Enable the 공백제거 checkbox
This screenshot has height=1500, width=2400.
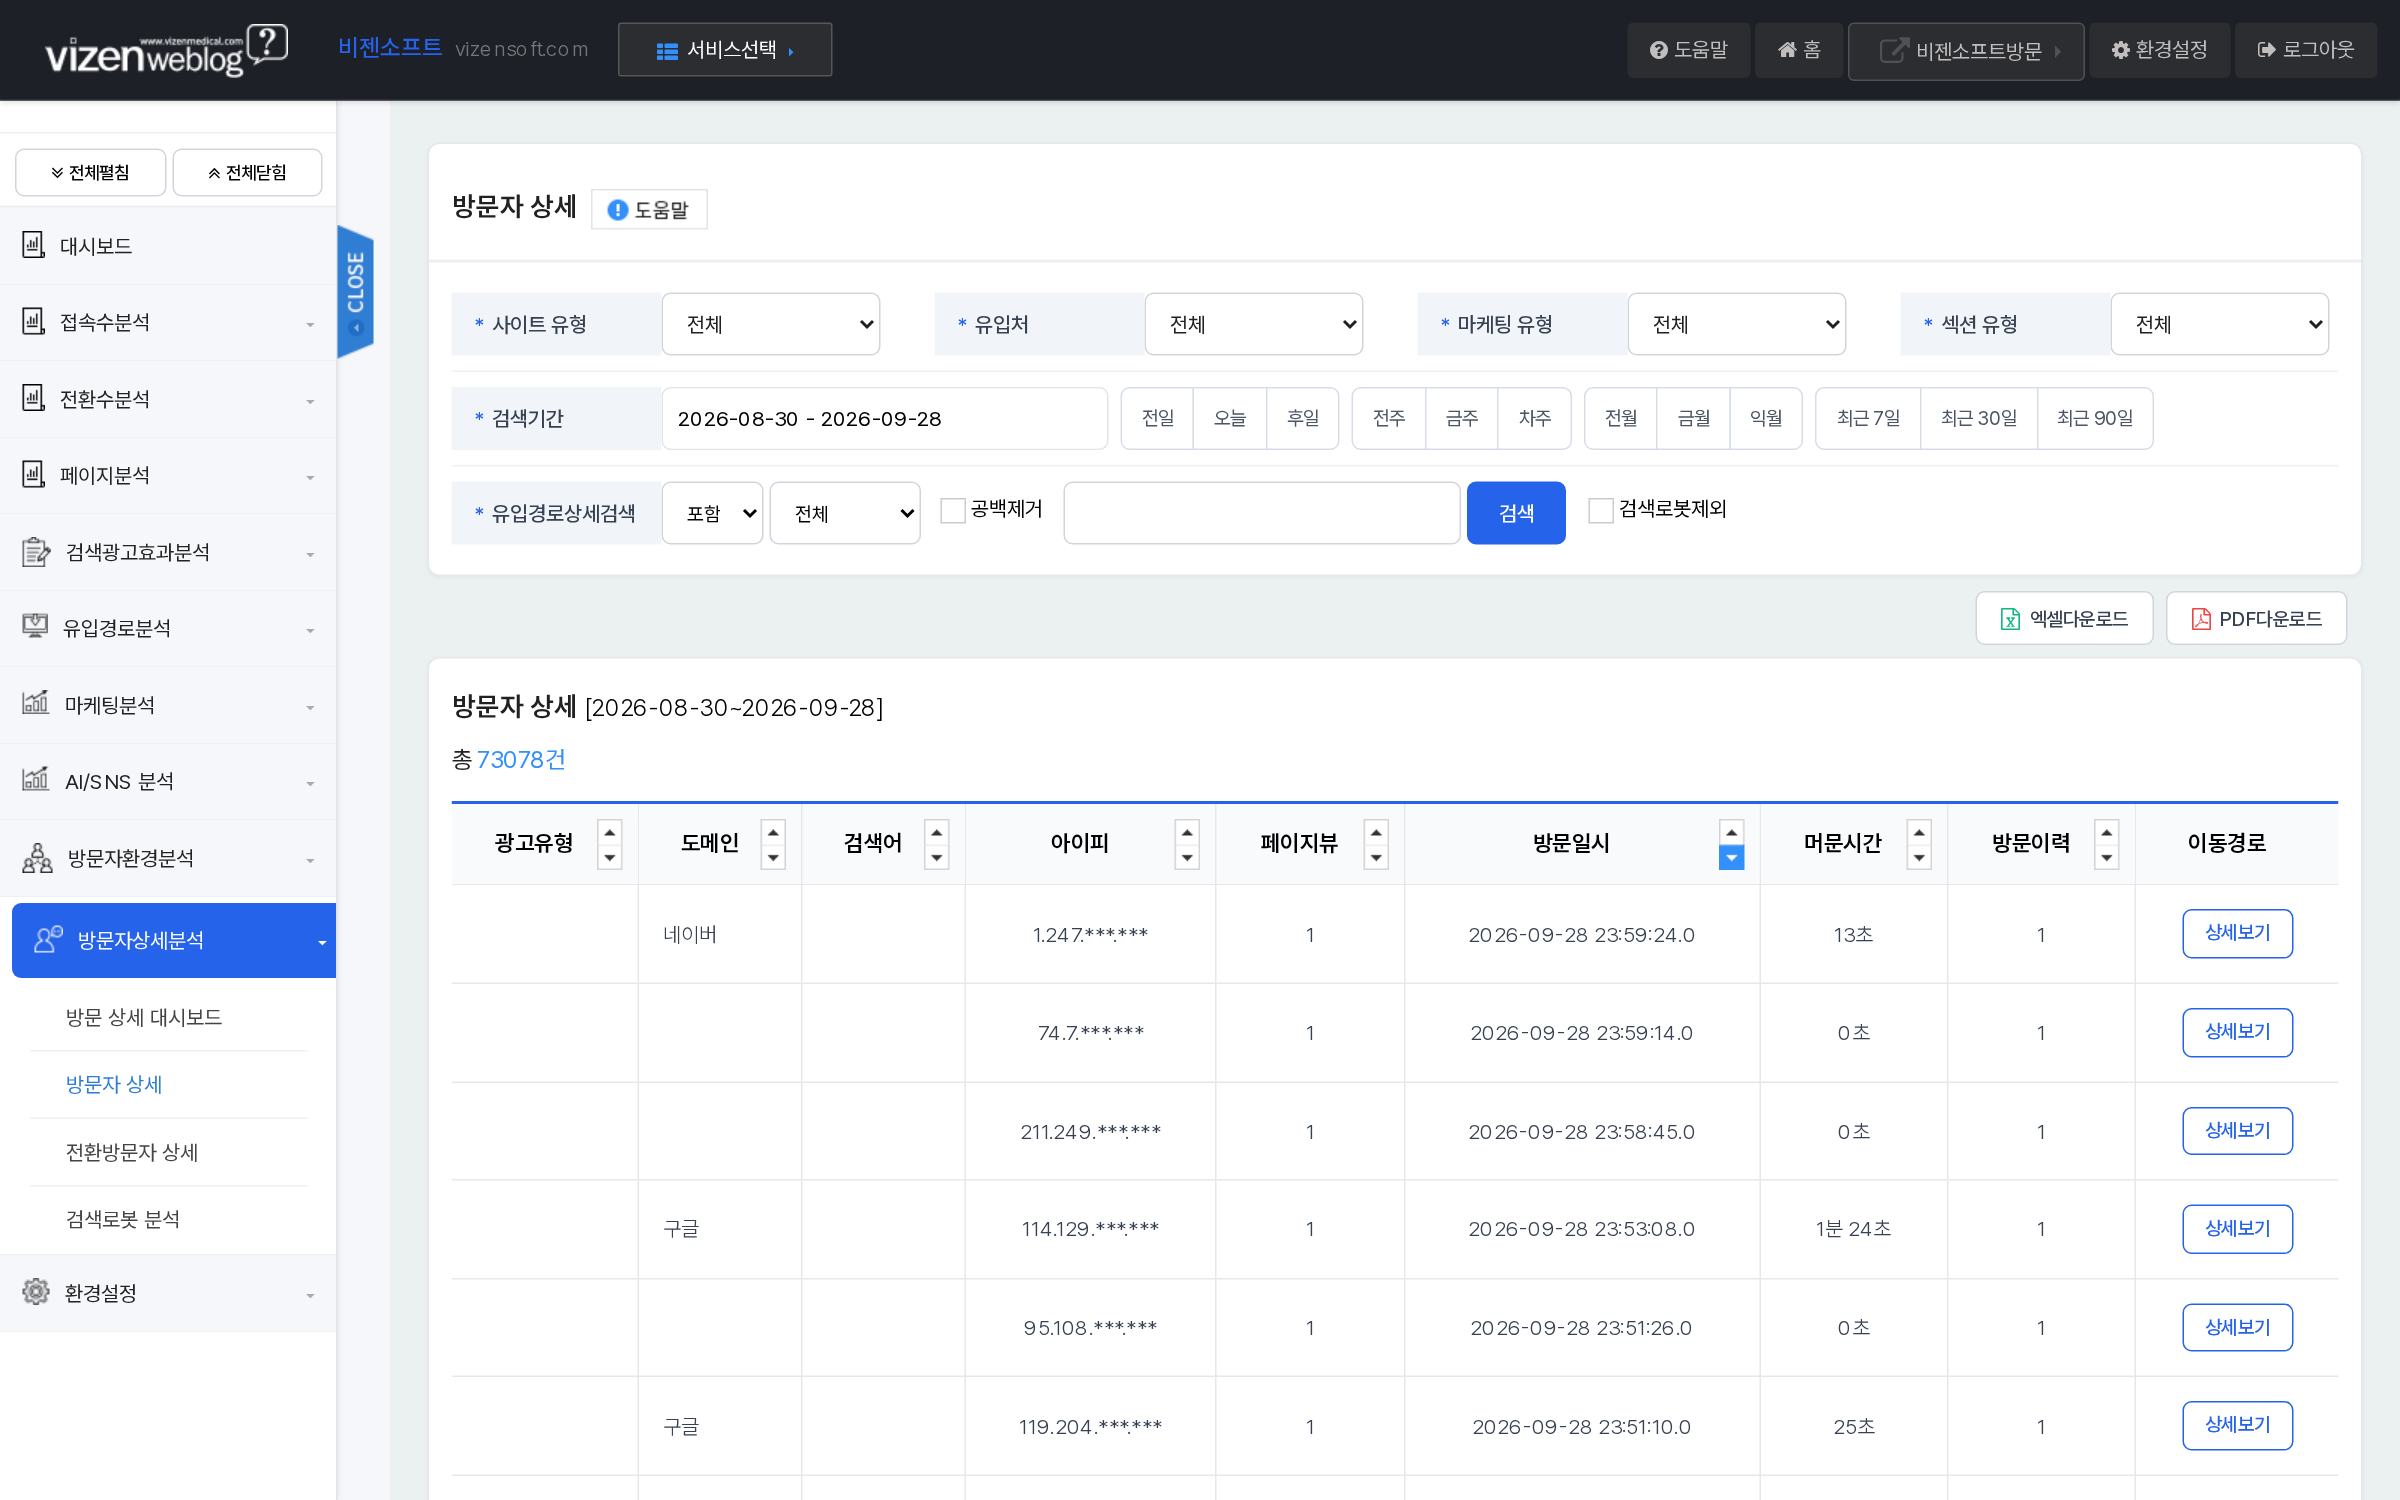click(953, 510)
